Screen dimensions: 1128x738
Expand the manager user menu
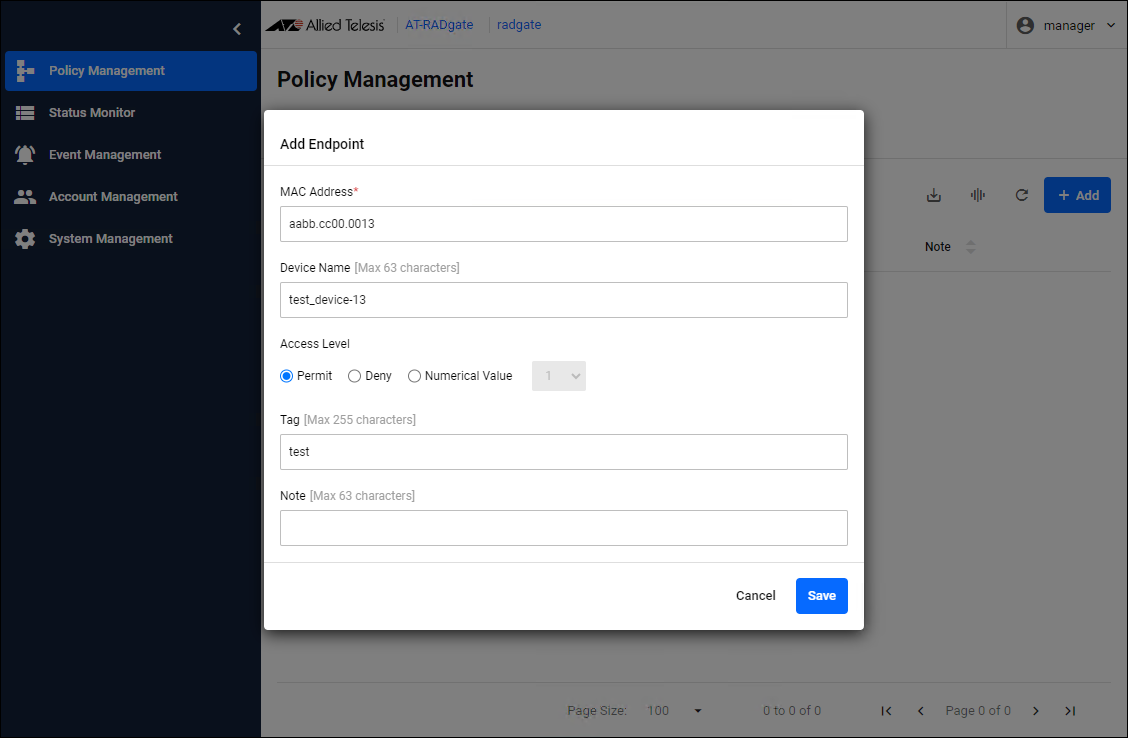1067,26
